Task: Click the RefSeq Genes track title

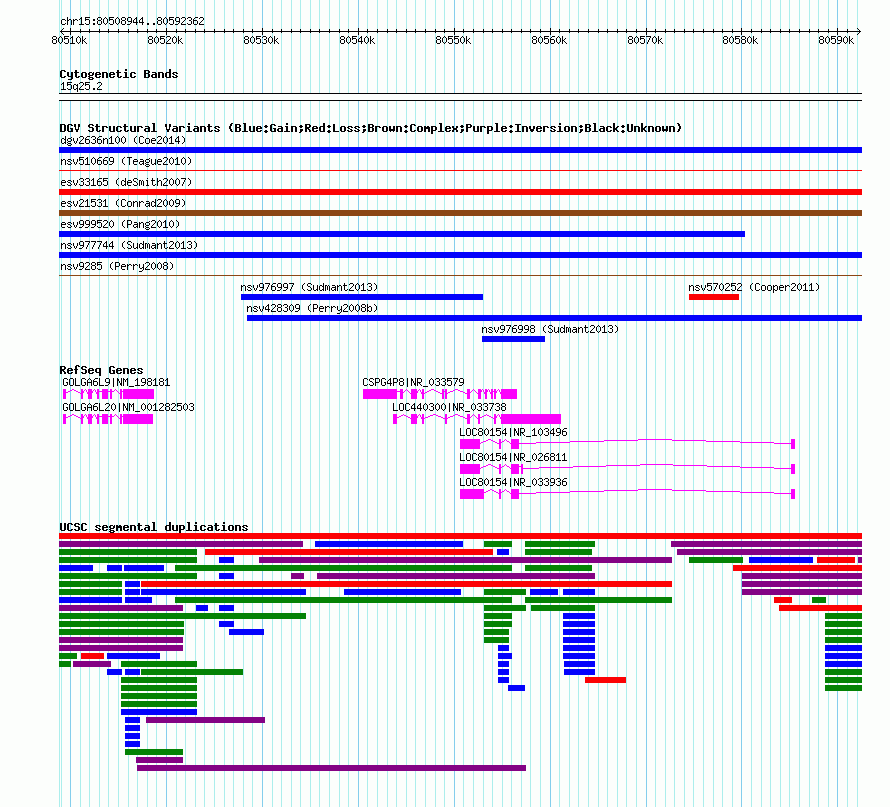Action: [x=101, y=370]
